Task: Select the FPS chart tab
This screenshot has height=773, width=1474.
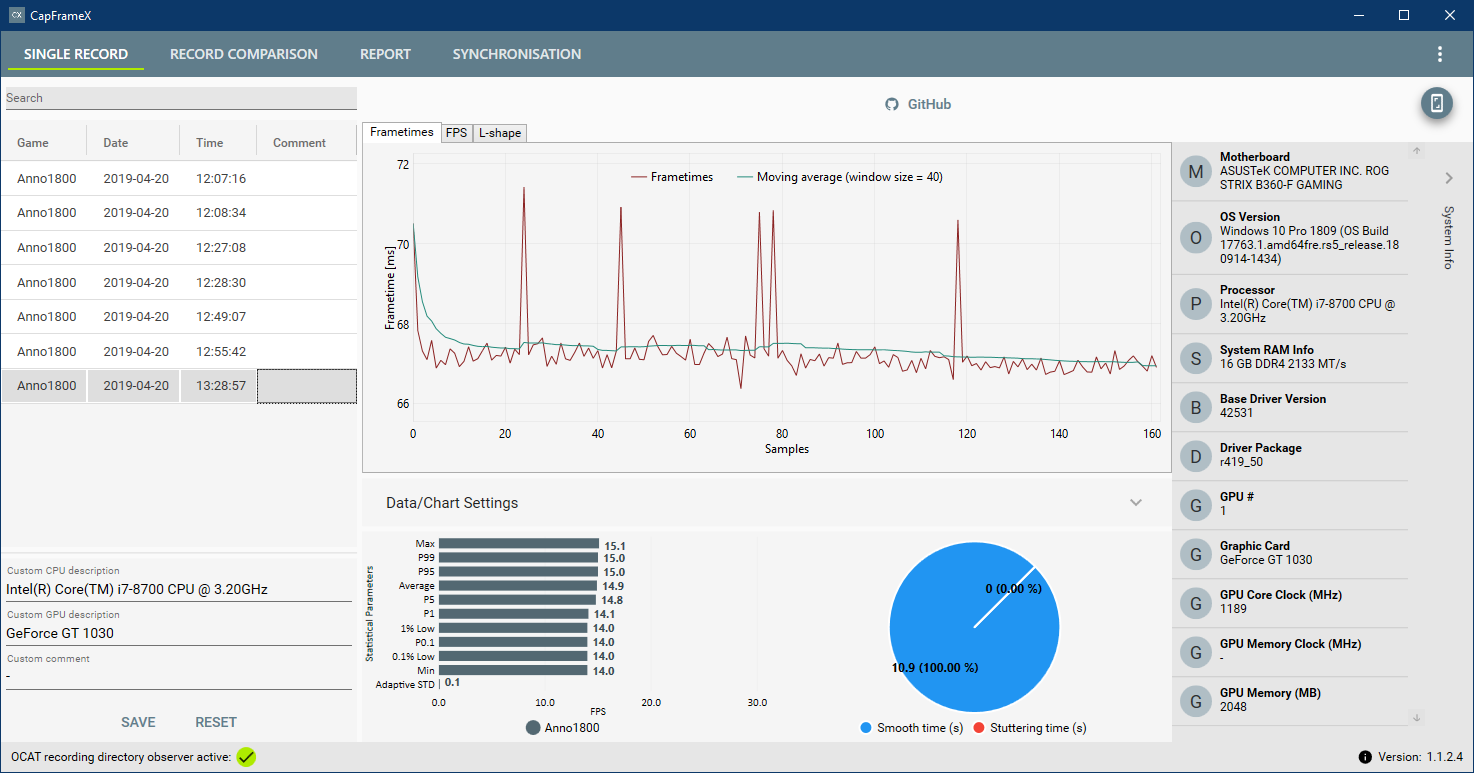Action: [x=457, y=133]
